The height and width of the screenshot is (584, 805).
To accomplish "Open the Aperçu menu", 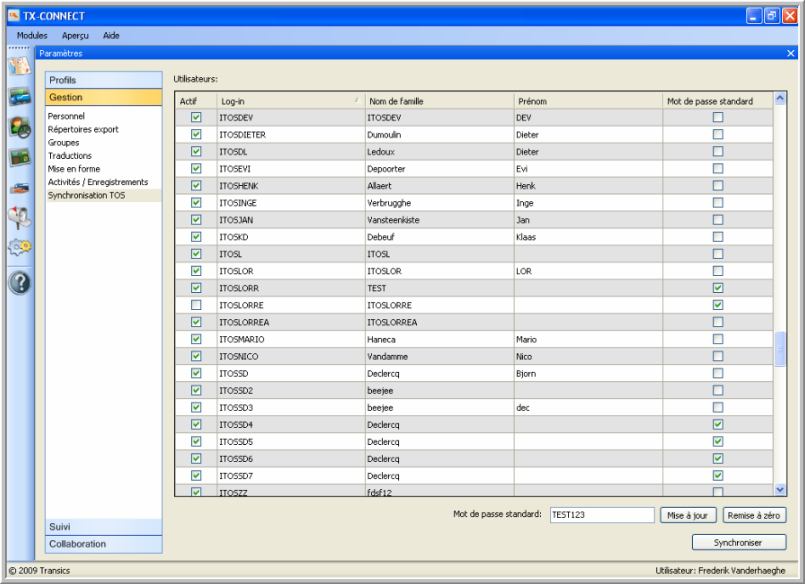I will click(x=75, y=35).
